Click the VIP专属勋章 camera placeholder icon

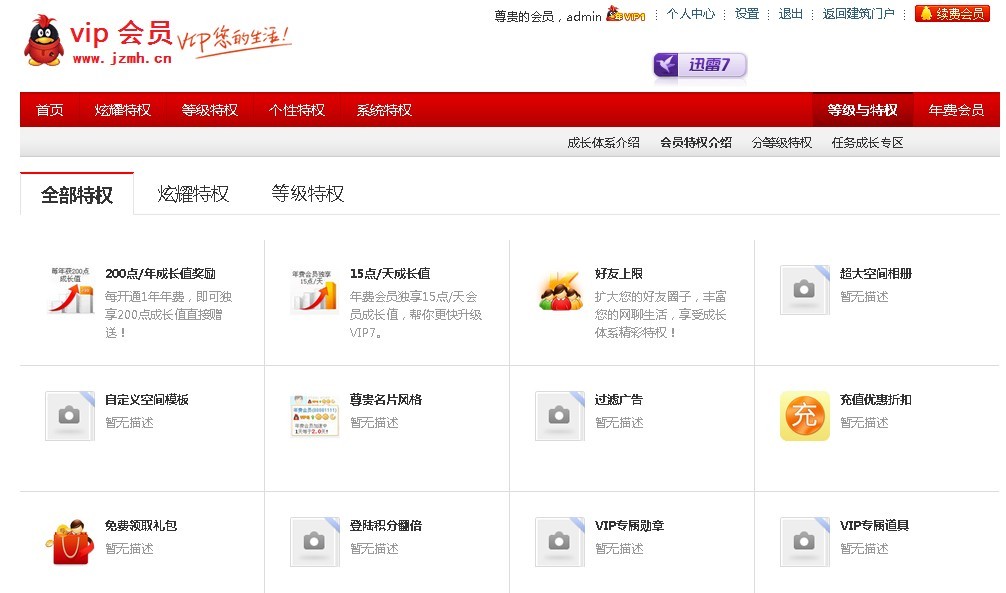(x=559, y=542)
